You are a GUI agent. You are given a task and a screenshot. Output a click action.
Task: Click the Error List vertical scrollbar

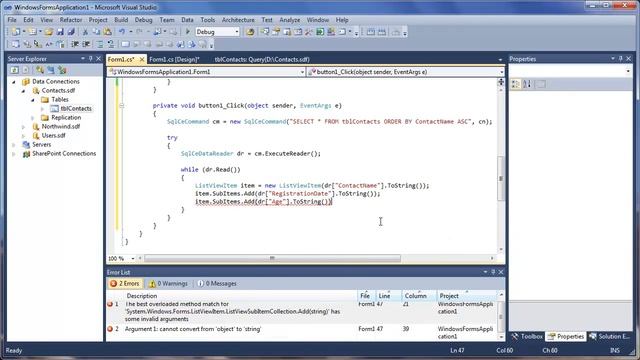[x=501, y=316]
